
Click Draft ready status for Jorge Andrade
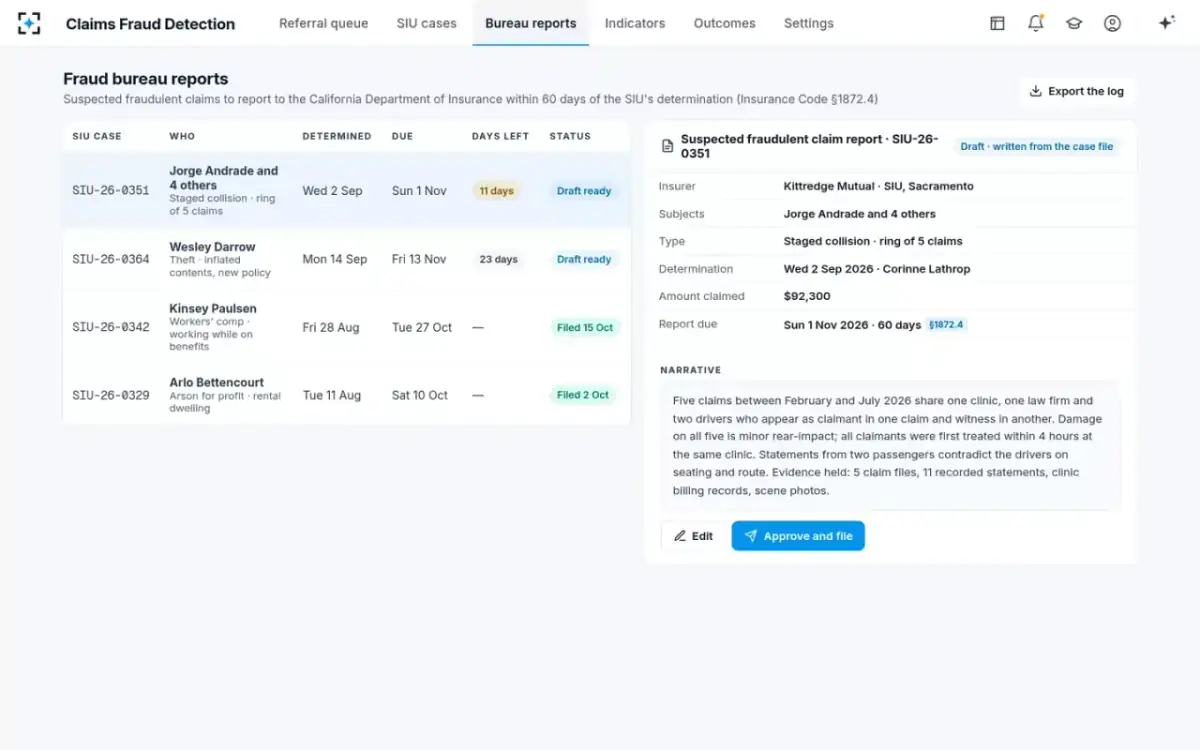pyautogui.click(x=584, y=191)
